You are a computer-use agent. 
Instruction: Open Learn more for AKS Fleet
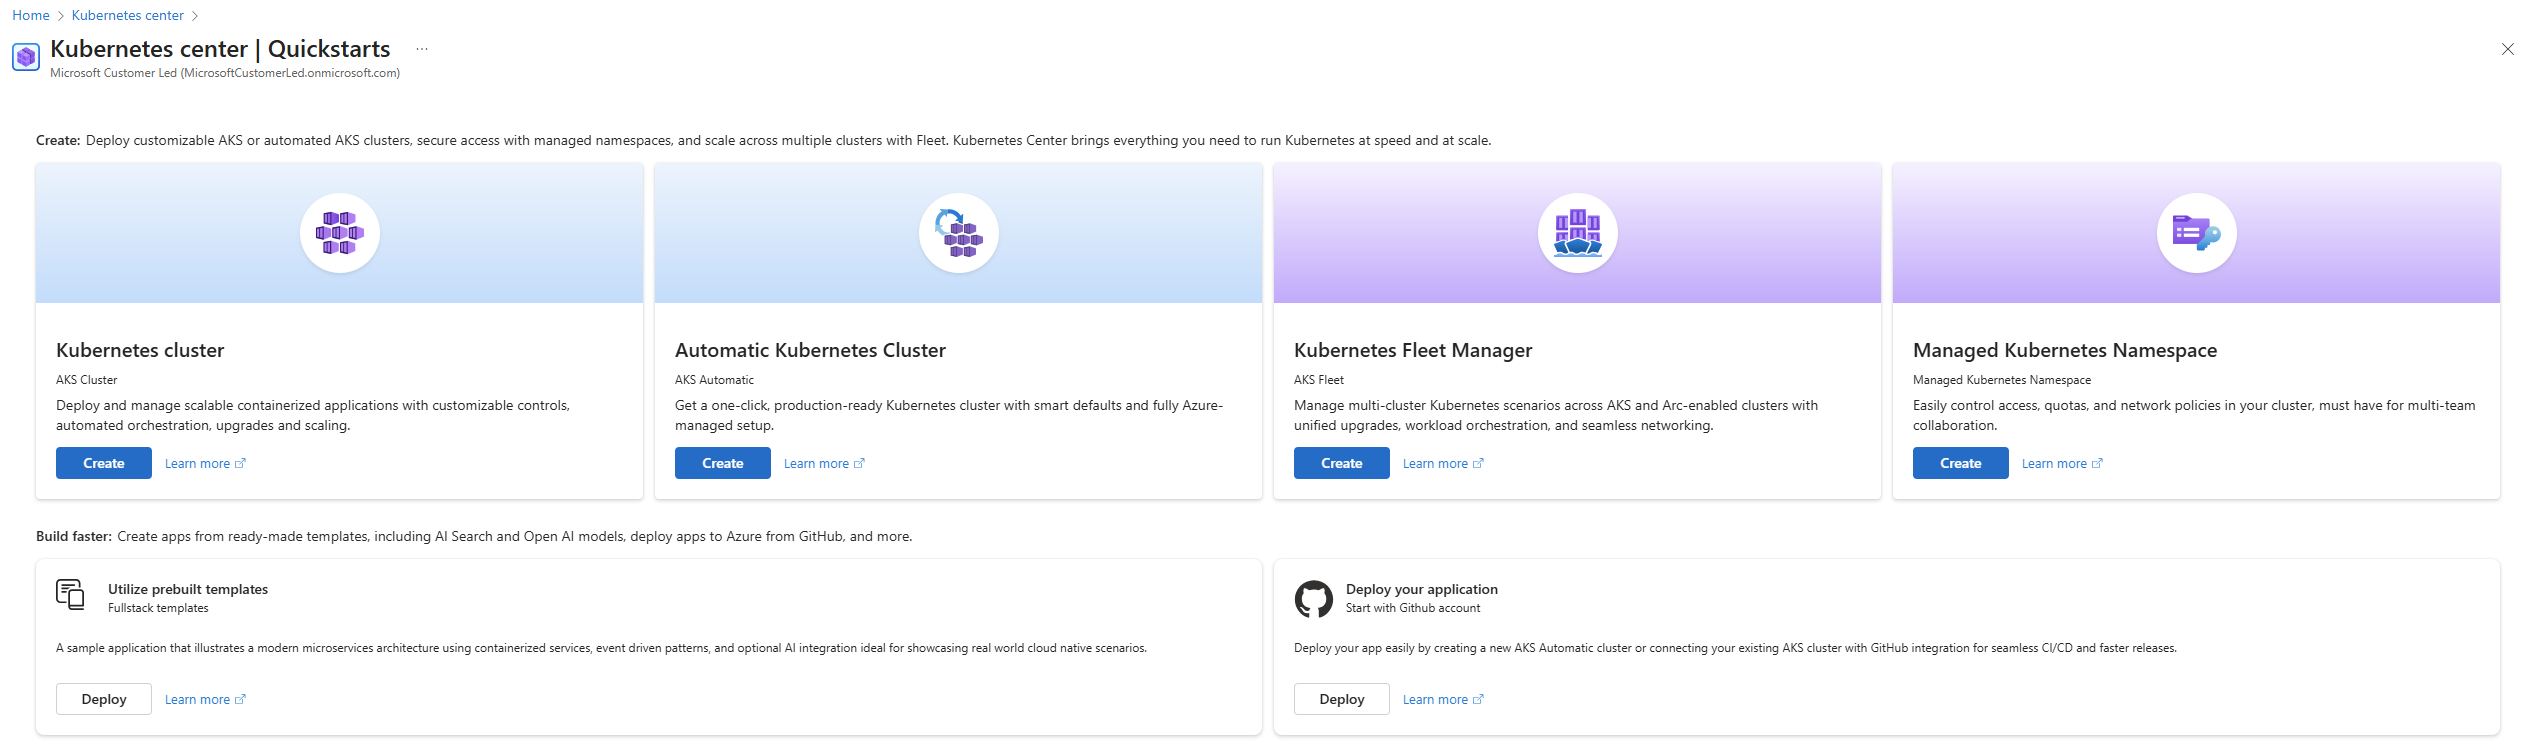point(1442,464)
